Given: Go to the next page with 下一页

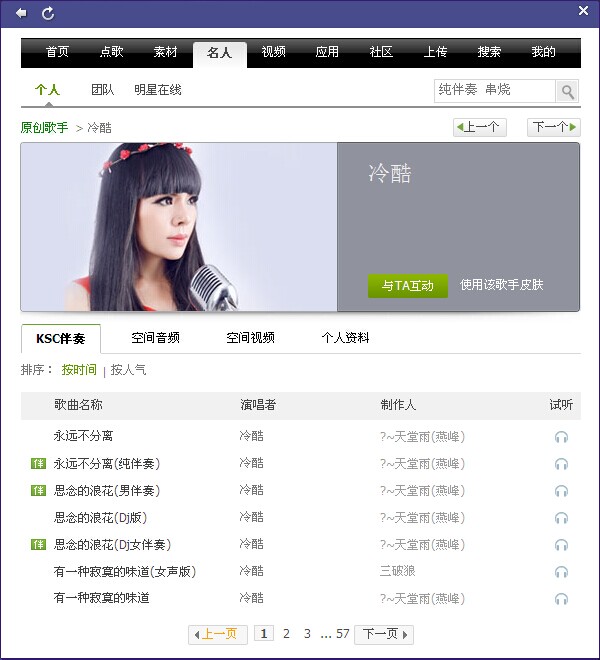Looking at the screenshot, I should [384, 634].
